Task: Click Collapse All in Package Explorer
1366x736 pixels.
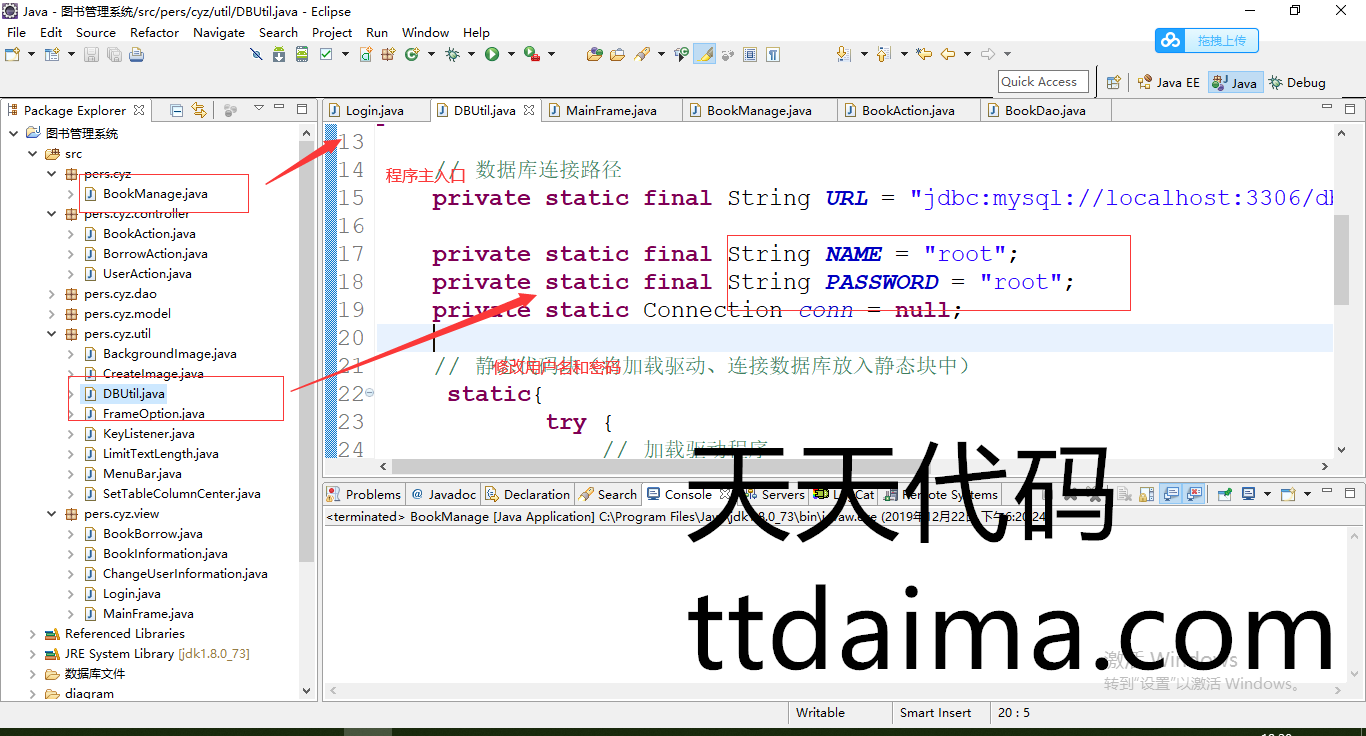Action: pyautogui.click(x=177, y=110)
